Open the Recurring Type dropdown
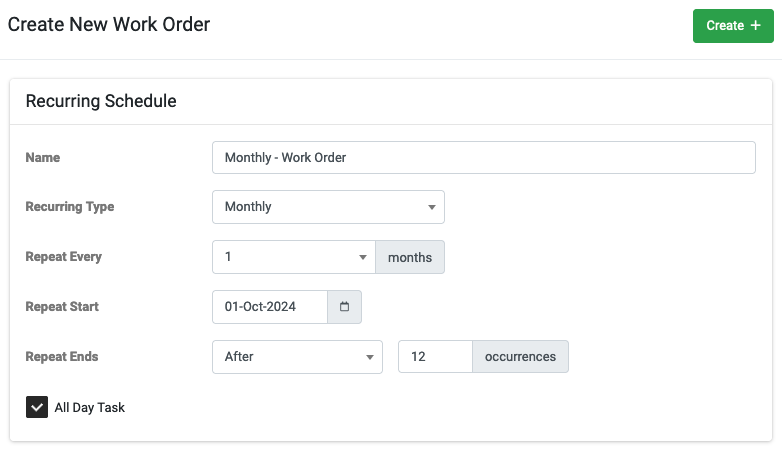Viewport: 782px width, 455px height. coord(328,207)
